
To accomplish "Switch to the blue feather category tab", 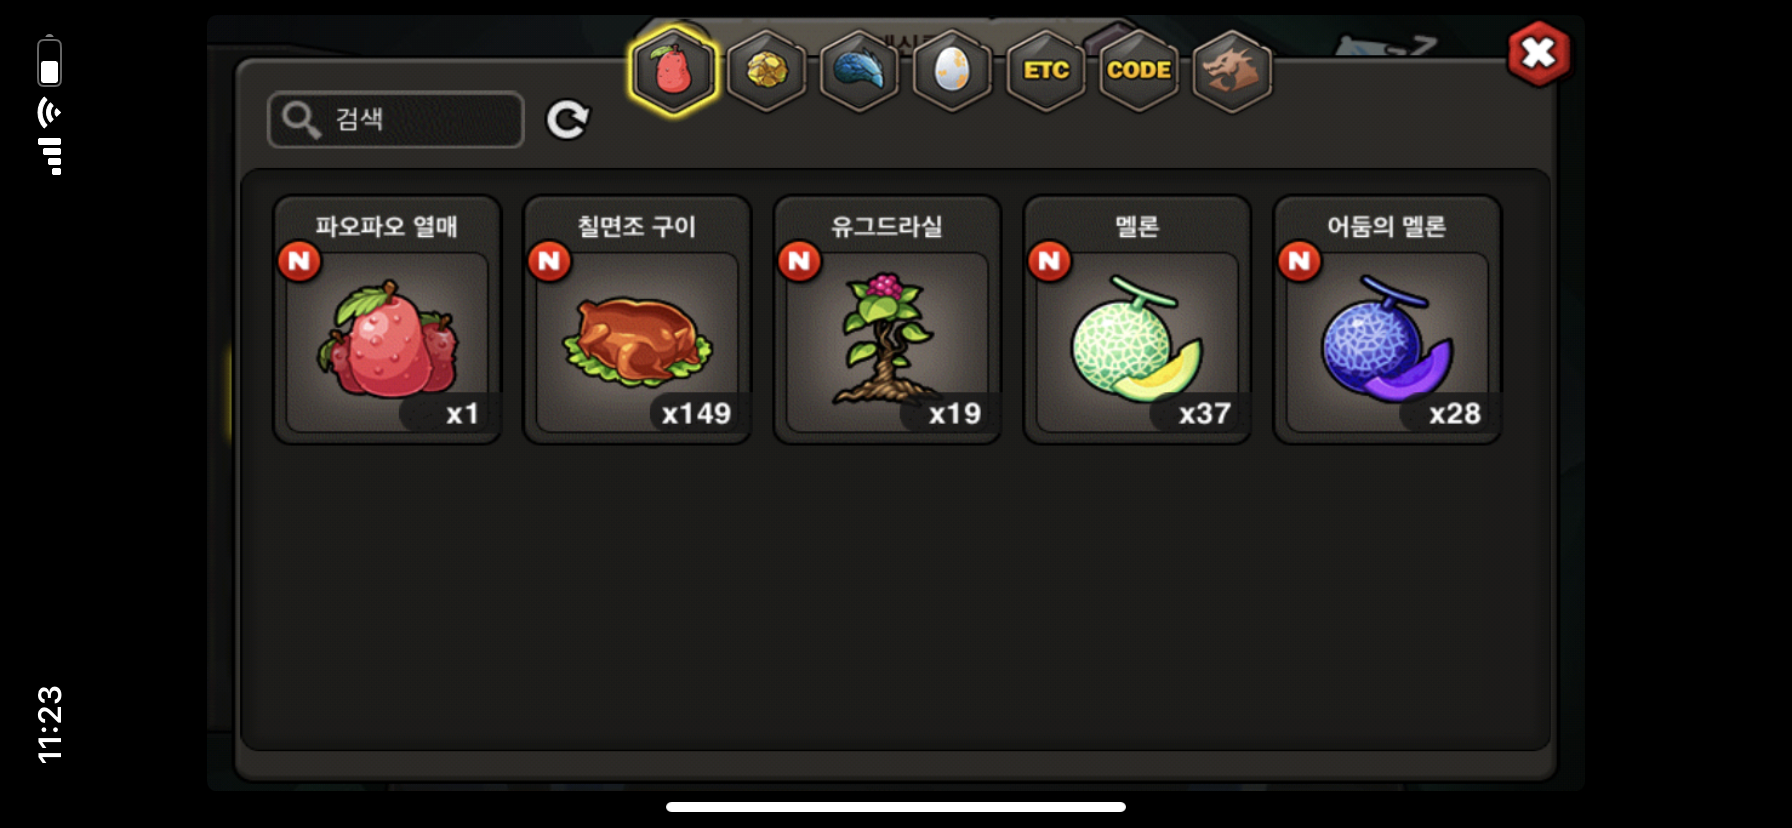I will pyautogui.click(x=859, y=70).
